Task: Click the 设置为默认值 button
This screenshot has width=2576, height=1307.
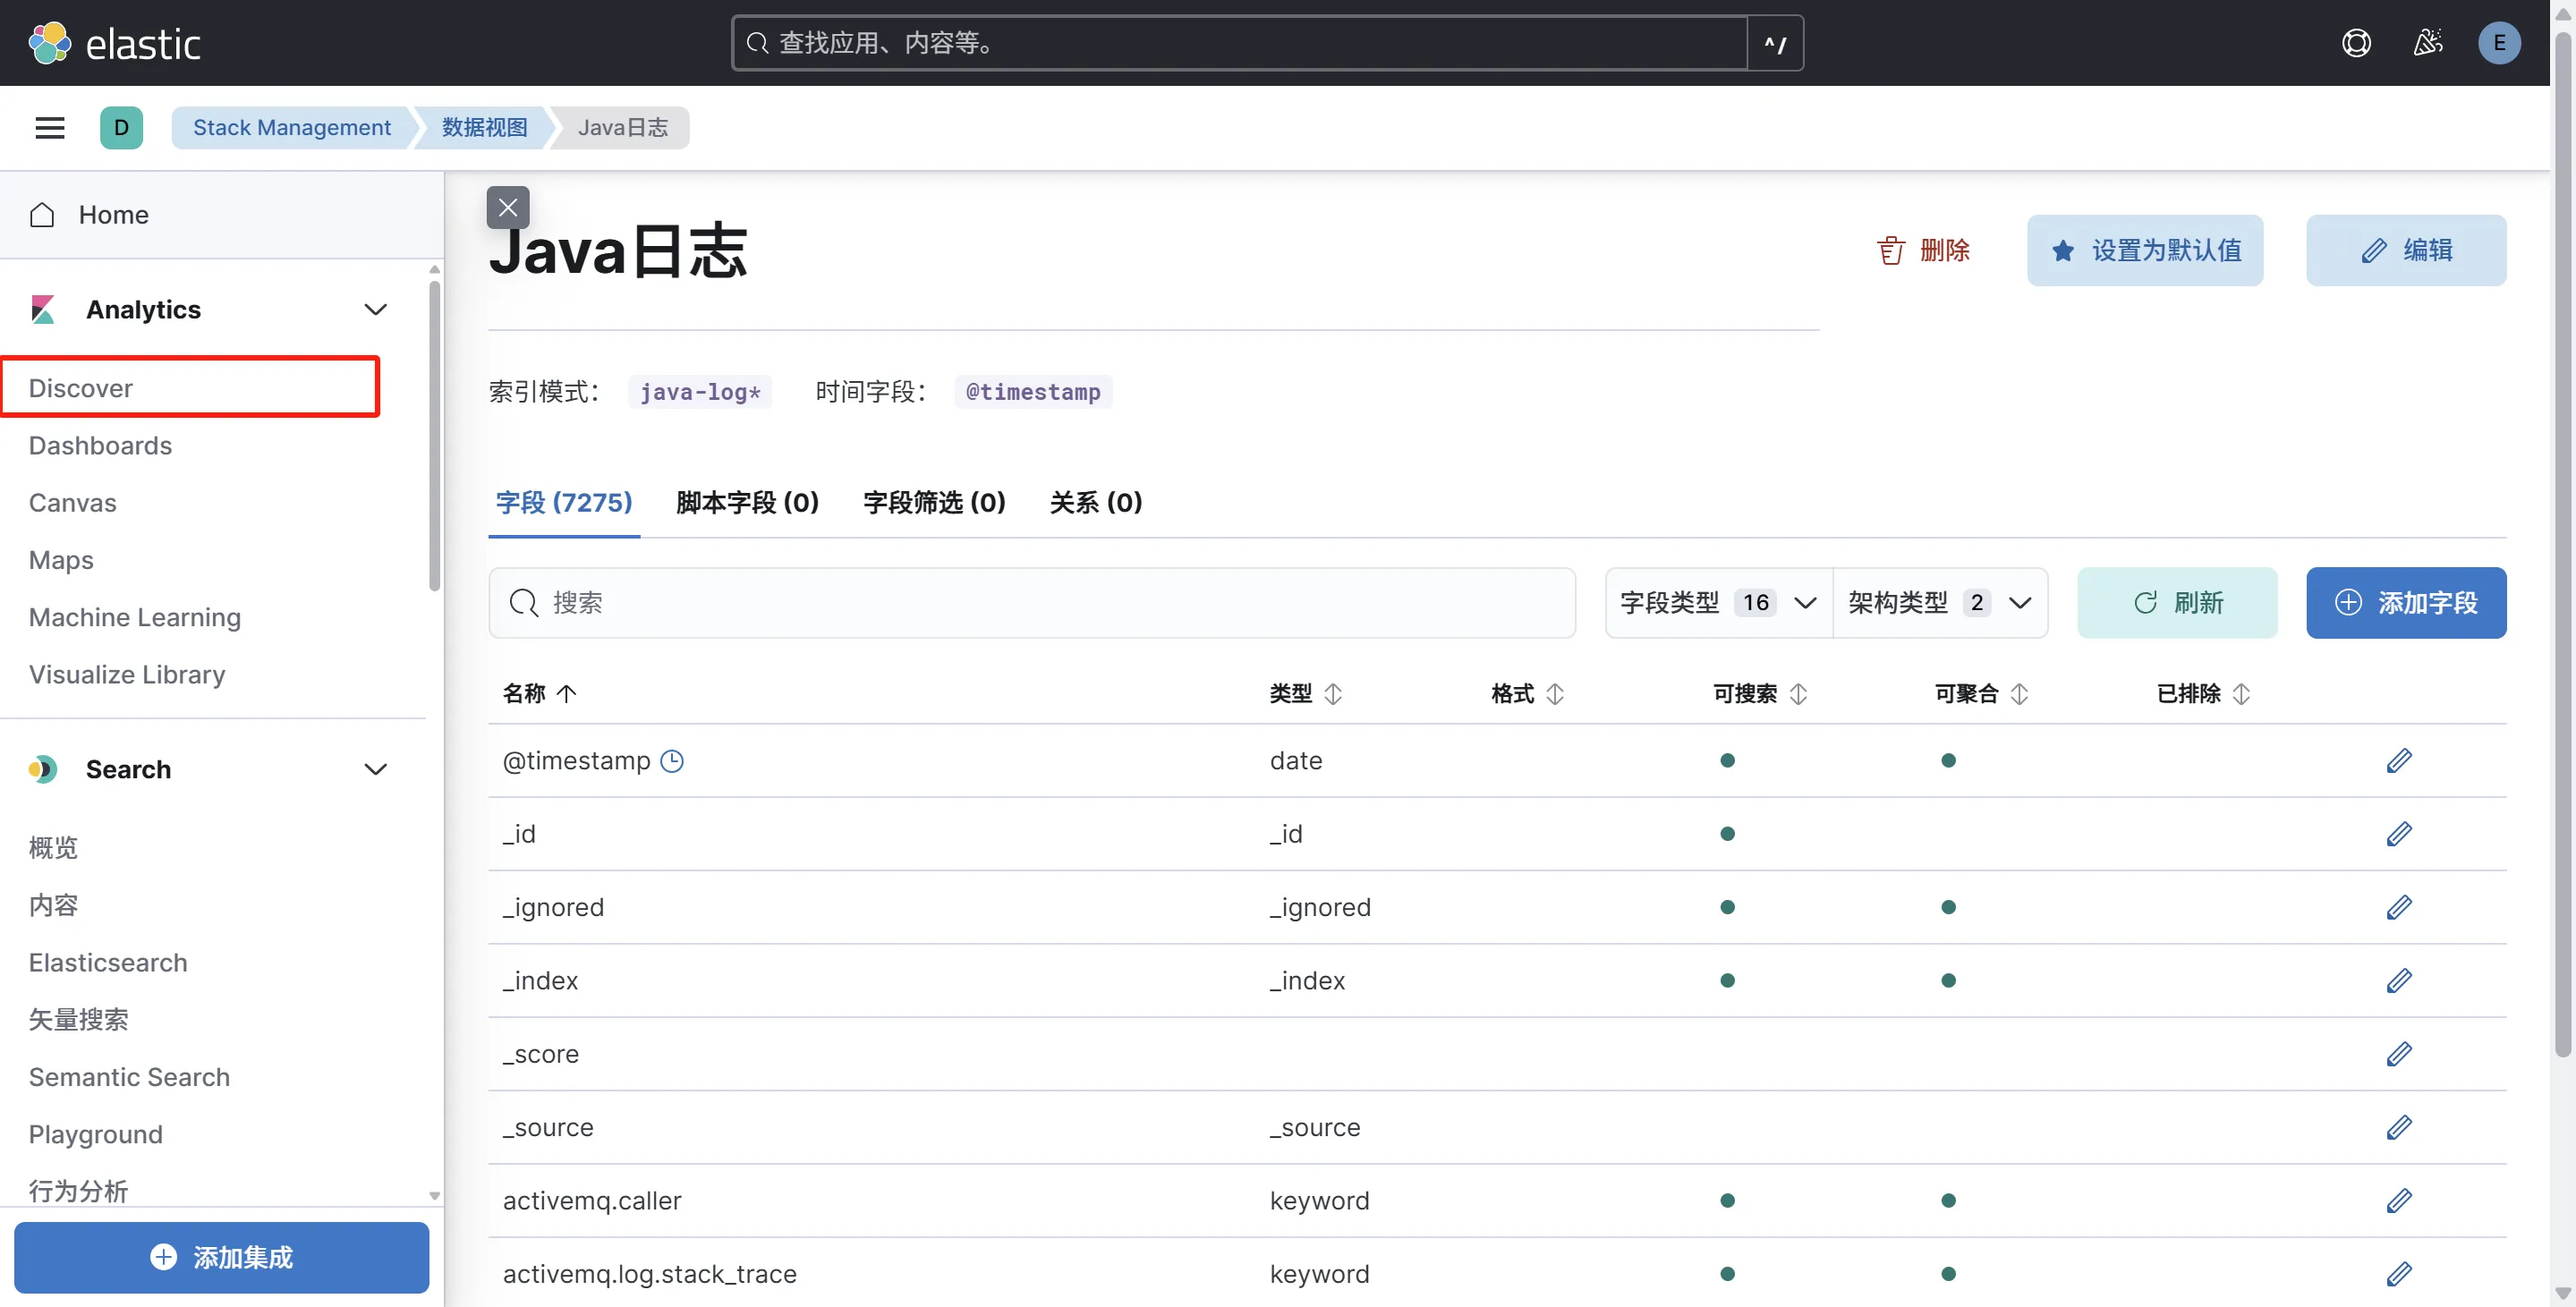Action: (x=2144, y=250)
